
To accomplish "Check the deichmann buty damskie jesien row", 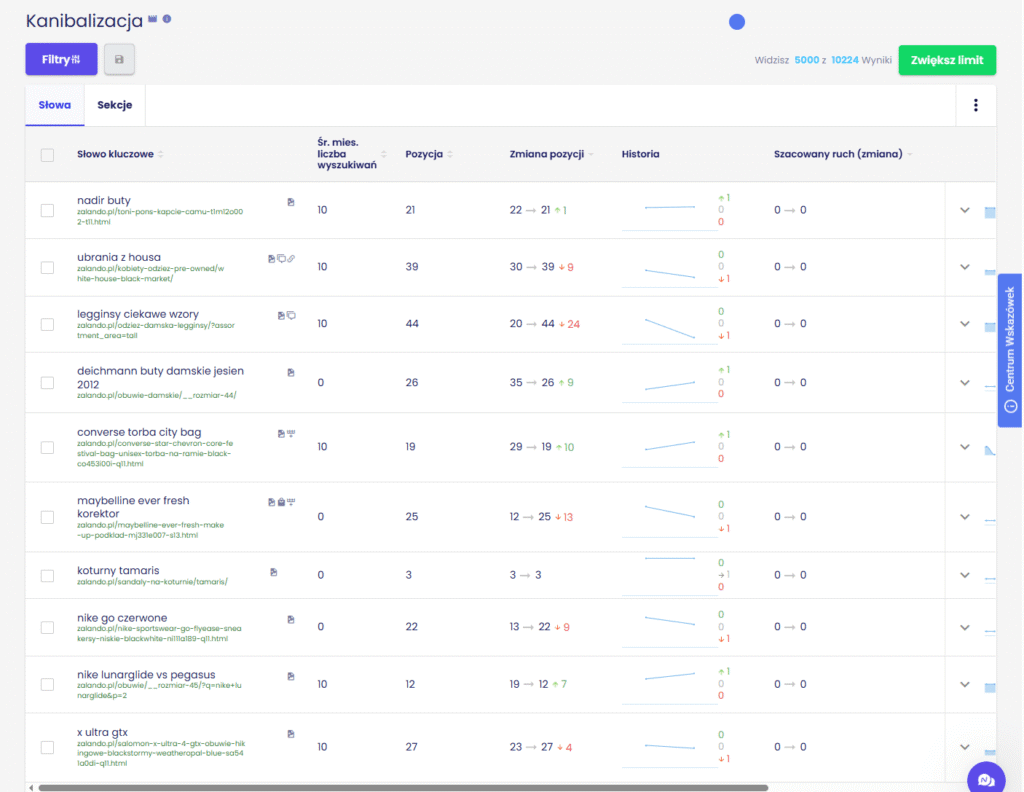I will (47, 383).
